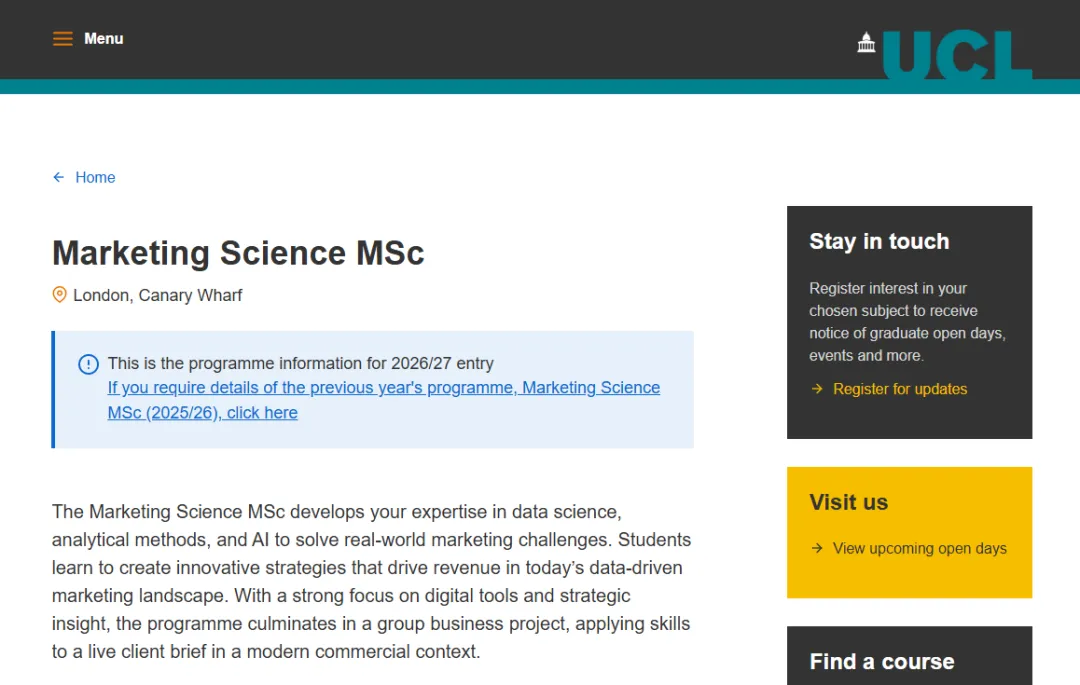This screenshot has height=685, width=1080.
Task: Click the UCL dome building icon
Action: coord(867,42)
